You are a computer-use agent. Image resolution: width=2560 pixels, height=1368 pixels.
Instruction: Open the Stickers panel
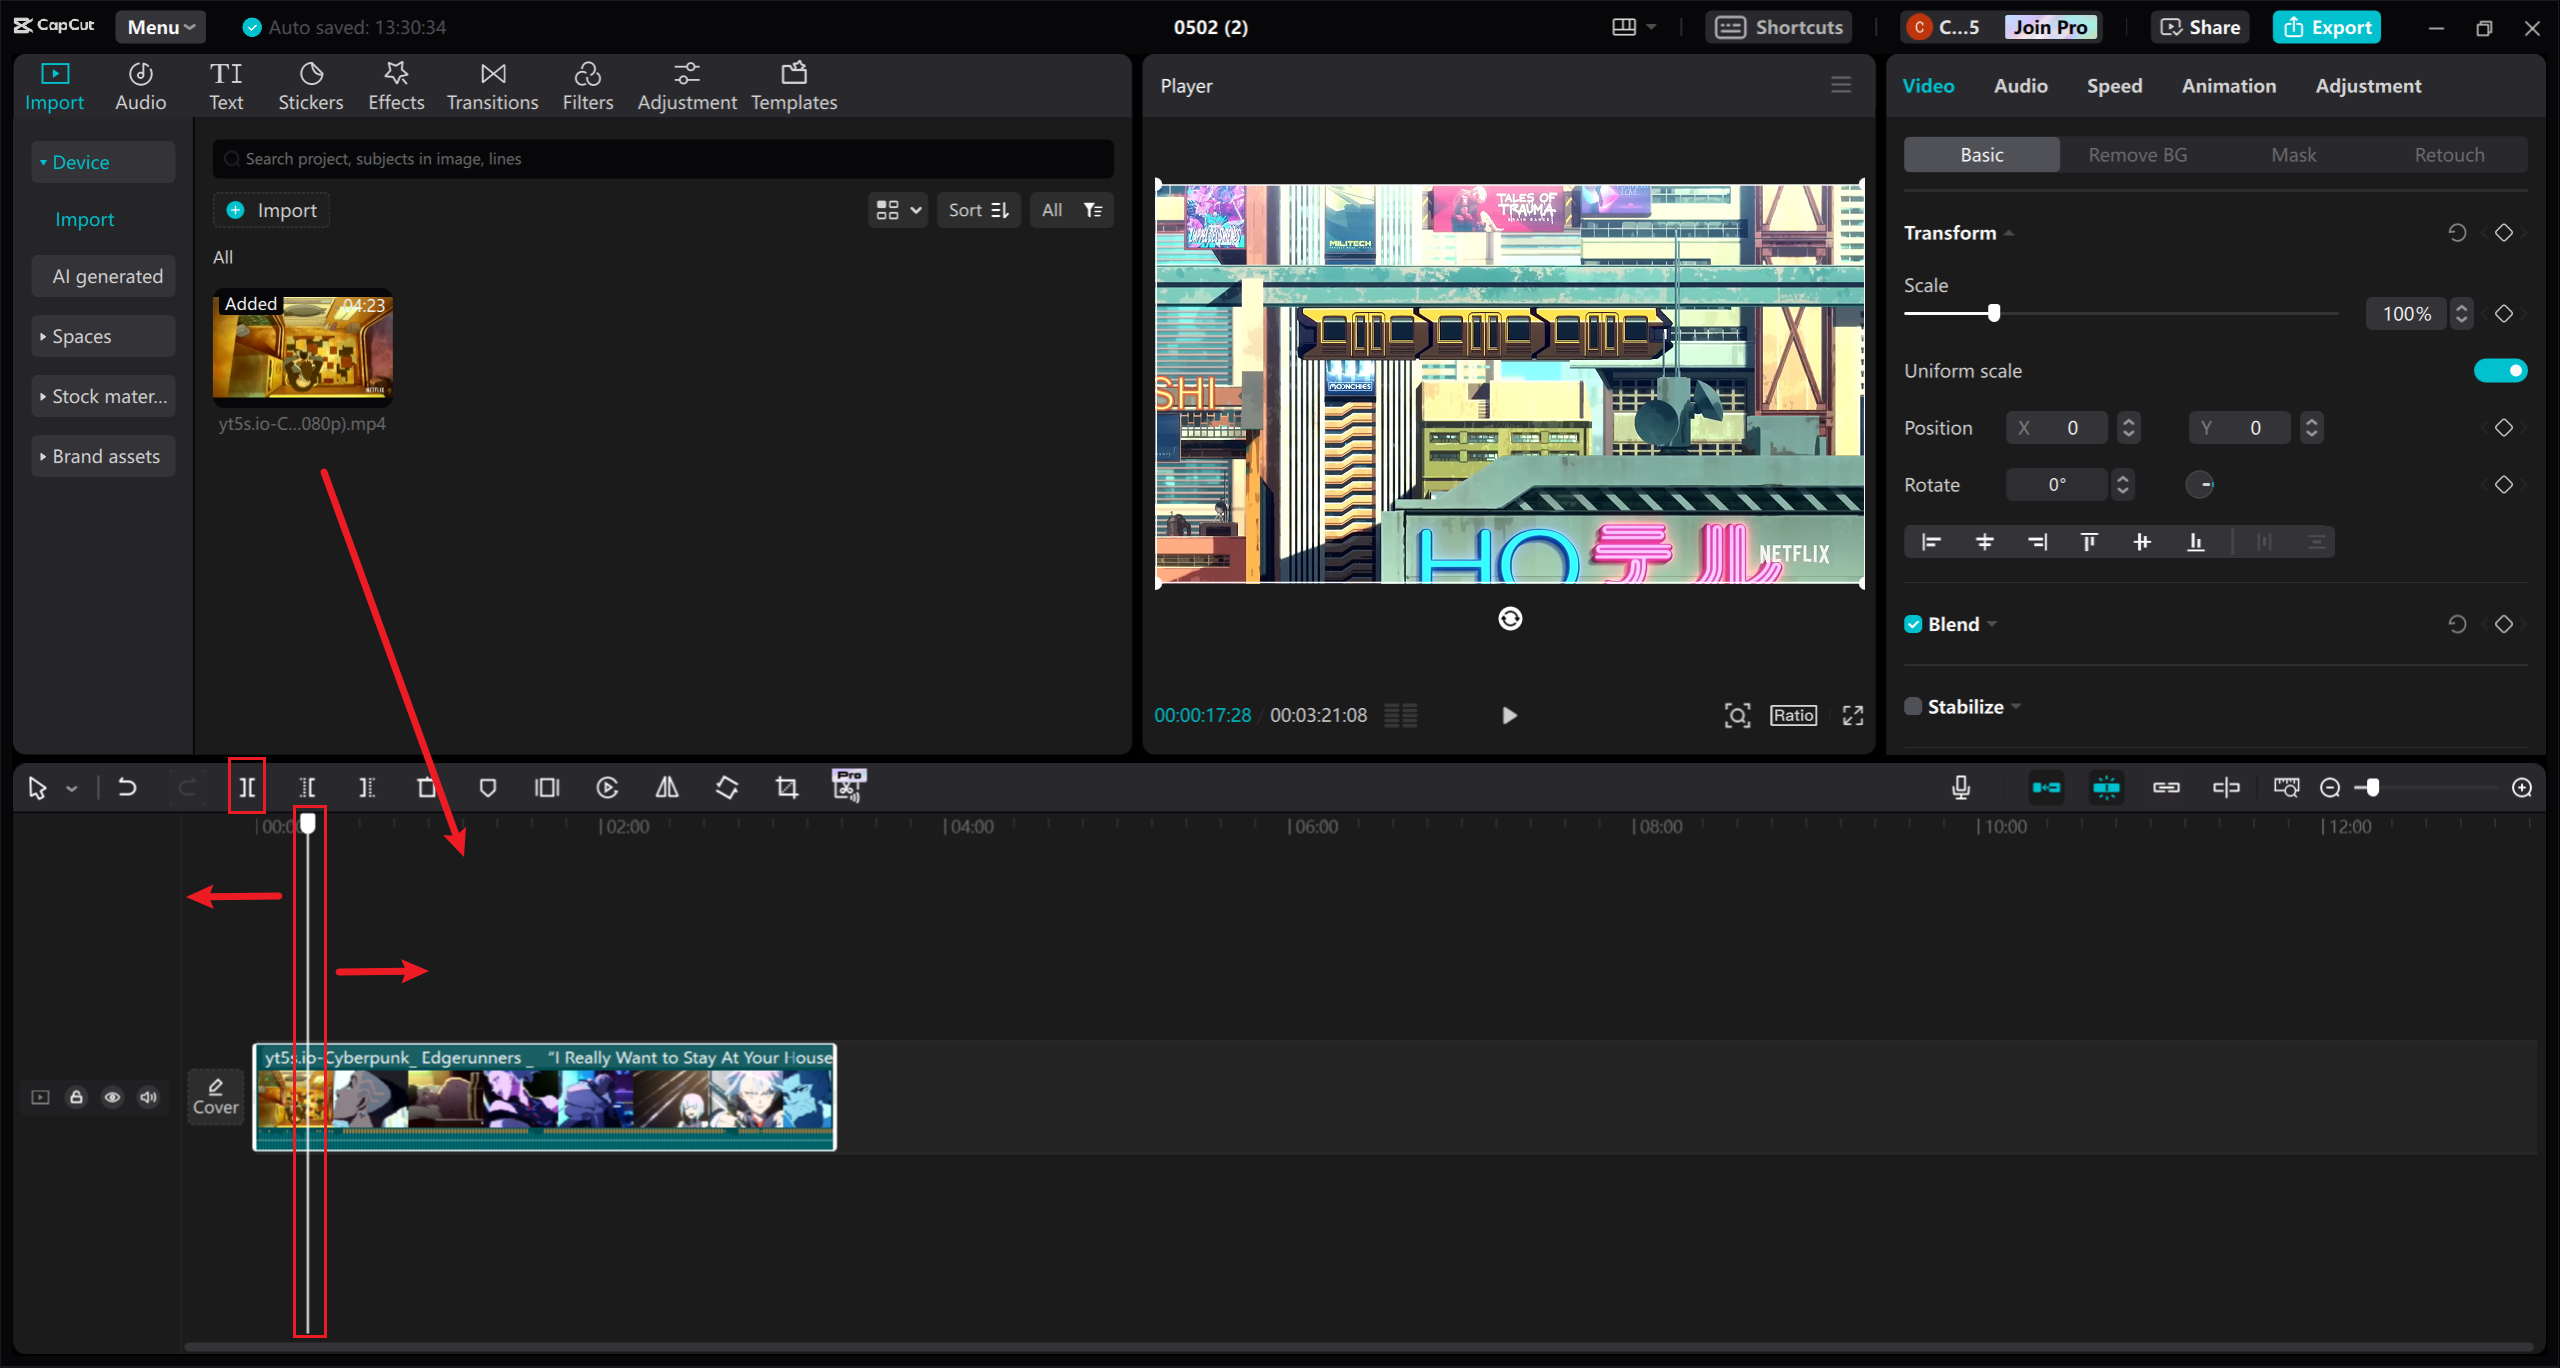click(310, 86)
